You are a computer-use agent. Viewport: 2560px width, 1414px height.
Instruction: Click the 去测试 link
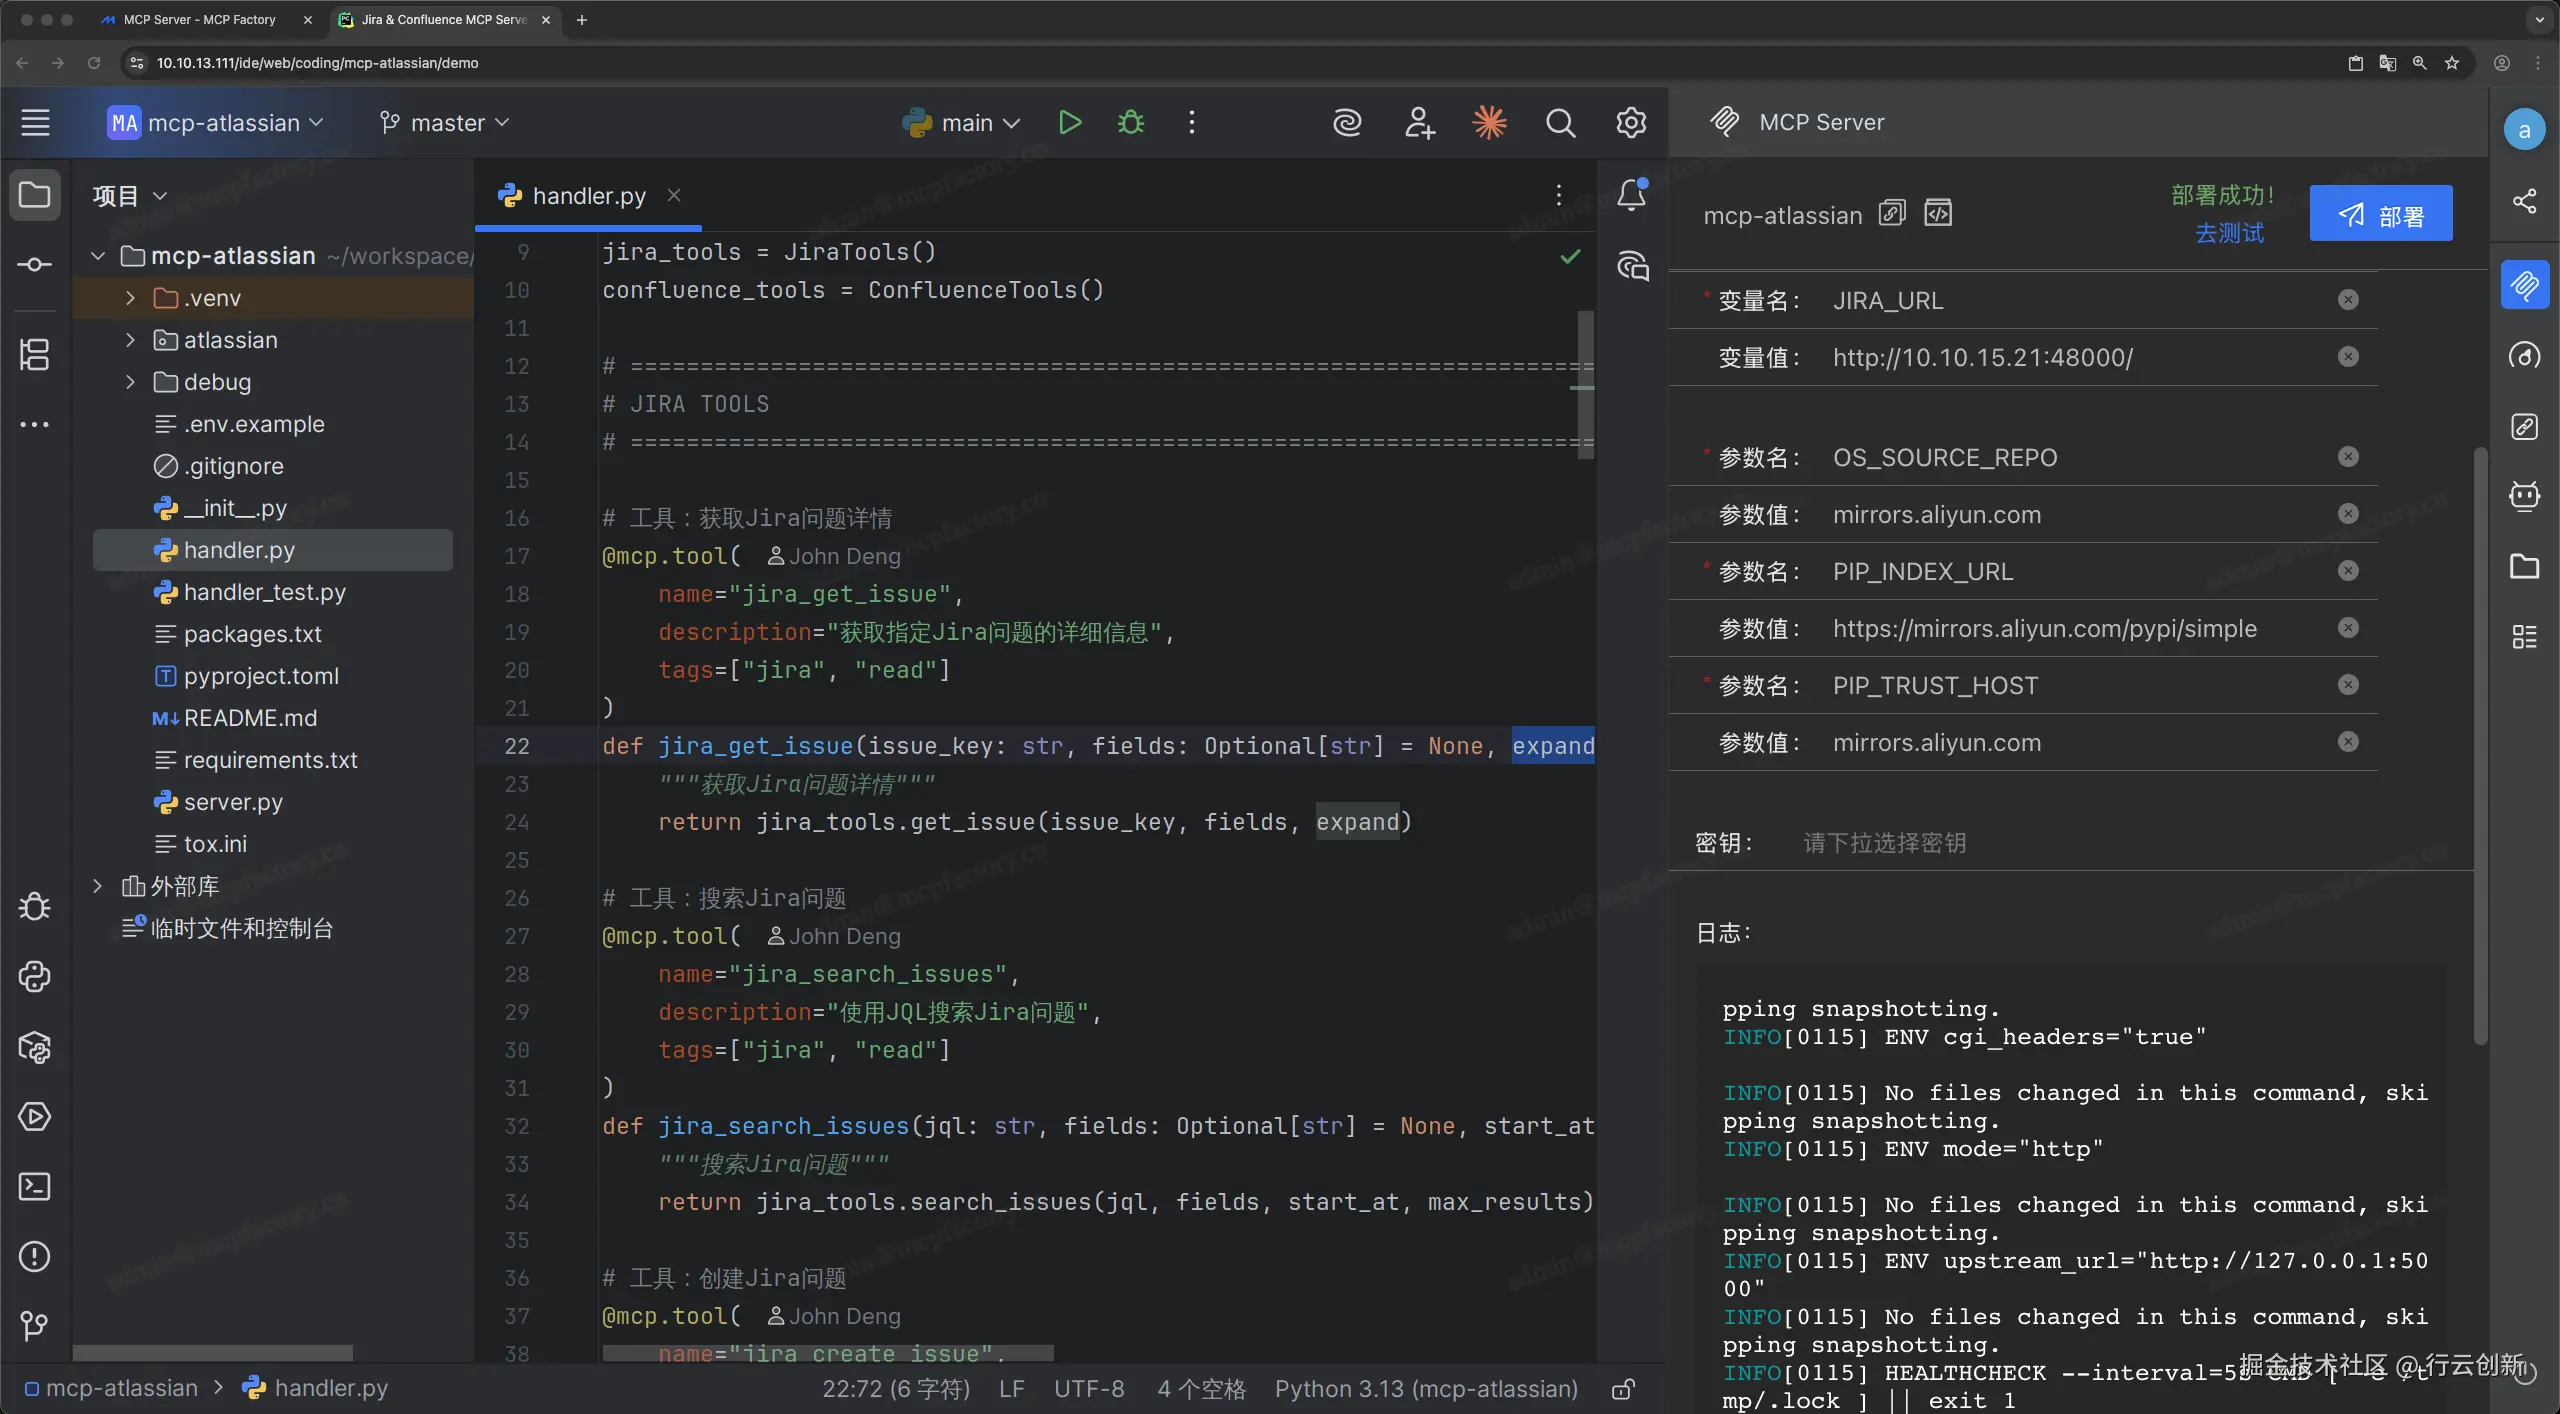(2228, 233)
